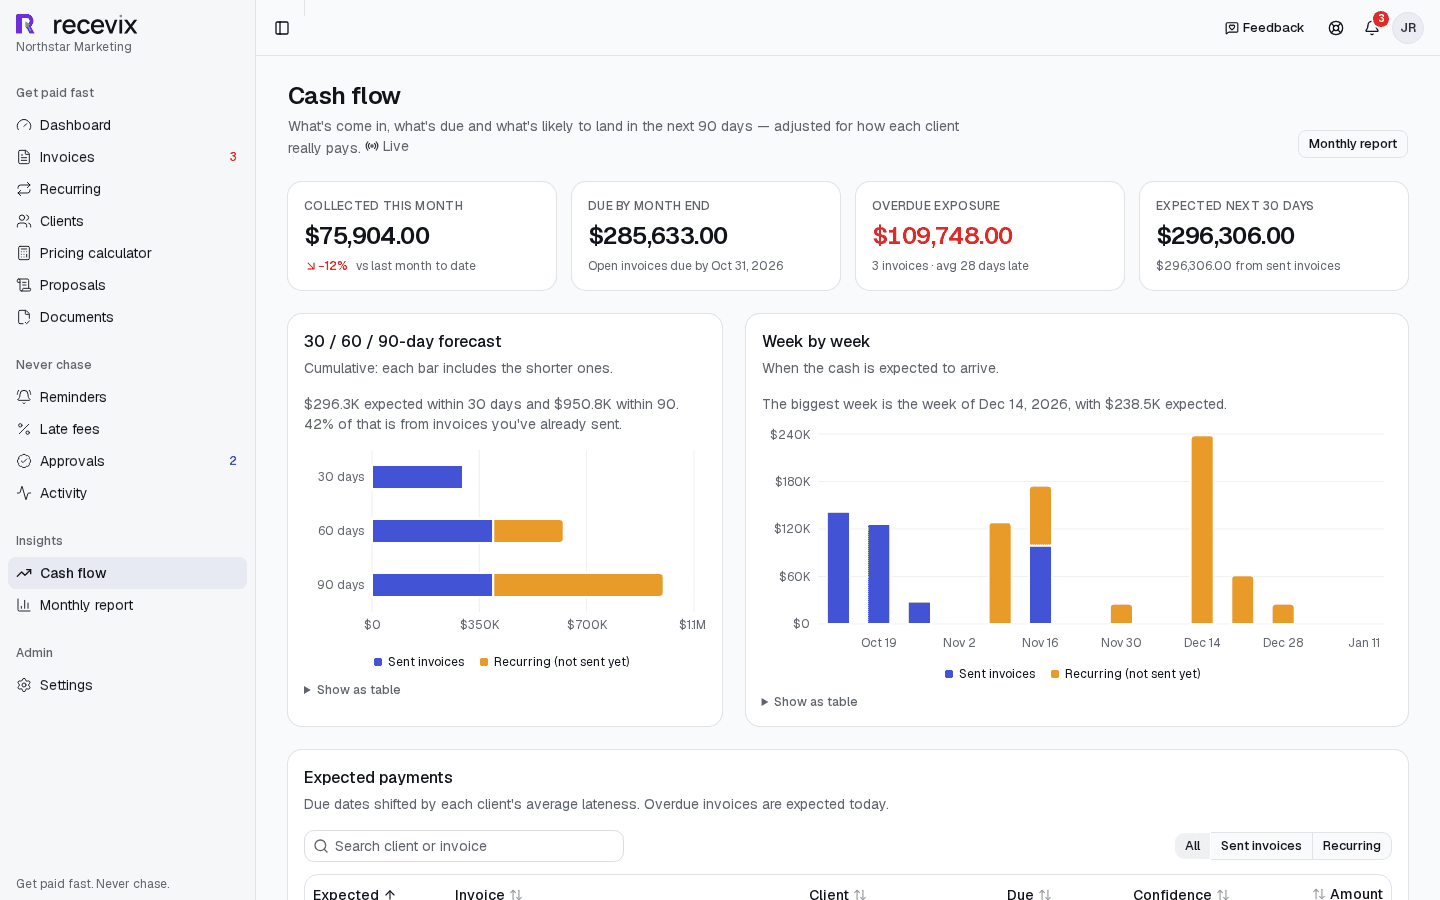Sort the table by Invoice column

489,894
